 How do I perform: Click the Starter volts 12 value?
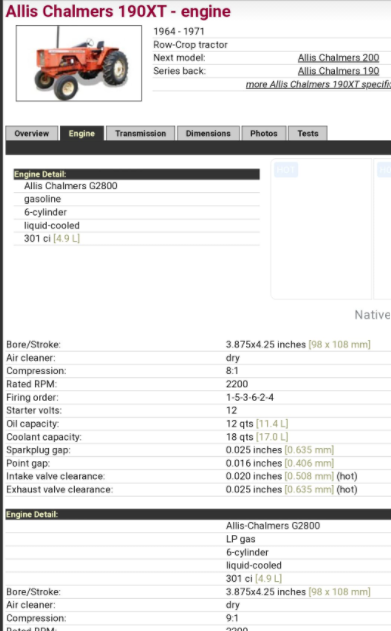click(x=231, y=410)
